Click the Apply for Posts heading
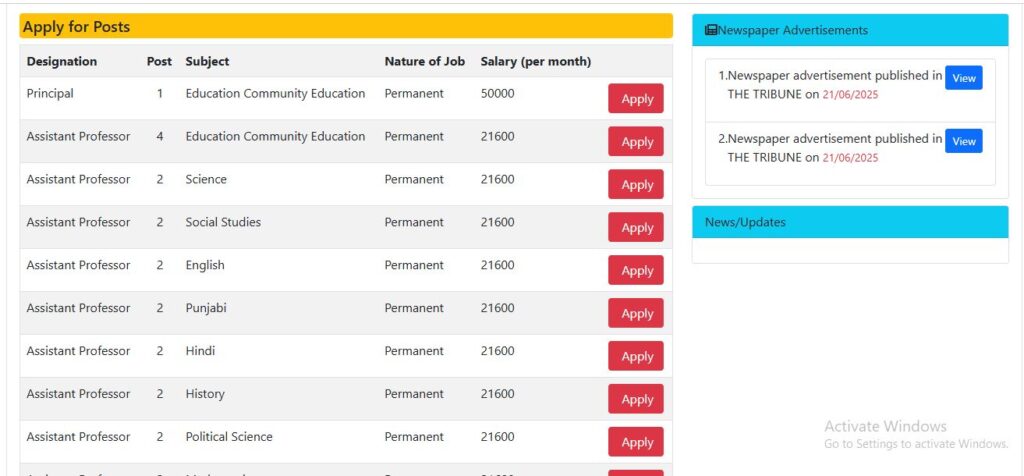 [x=77, y=27]
